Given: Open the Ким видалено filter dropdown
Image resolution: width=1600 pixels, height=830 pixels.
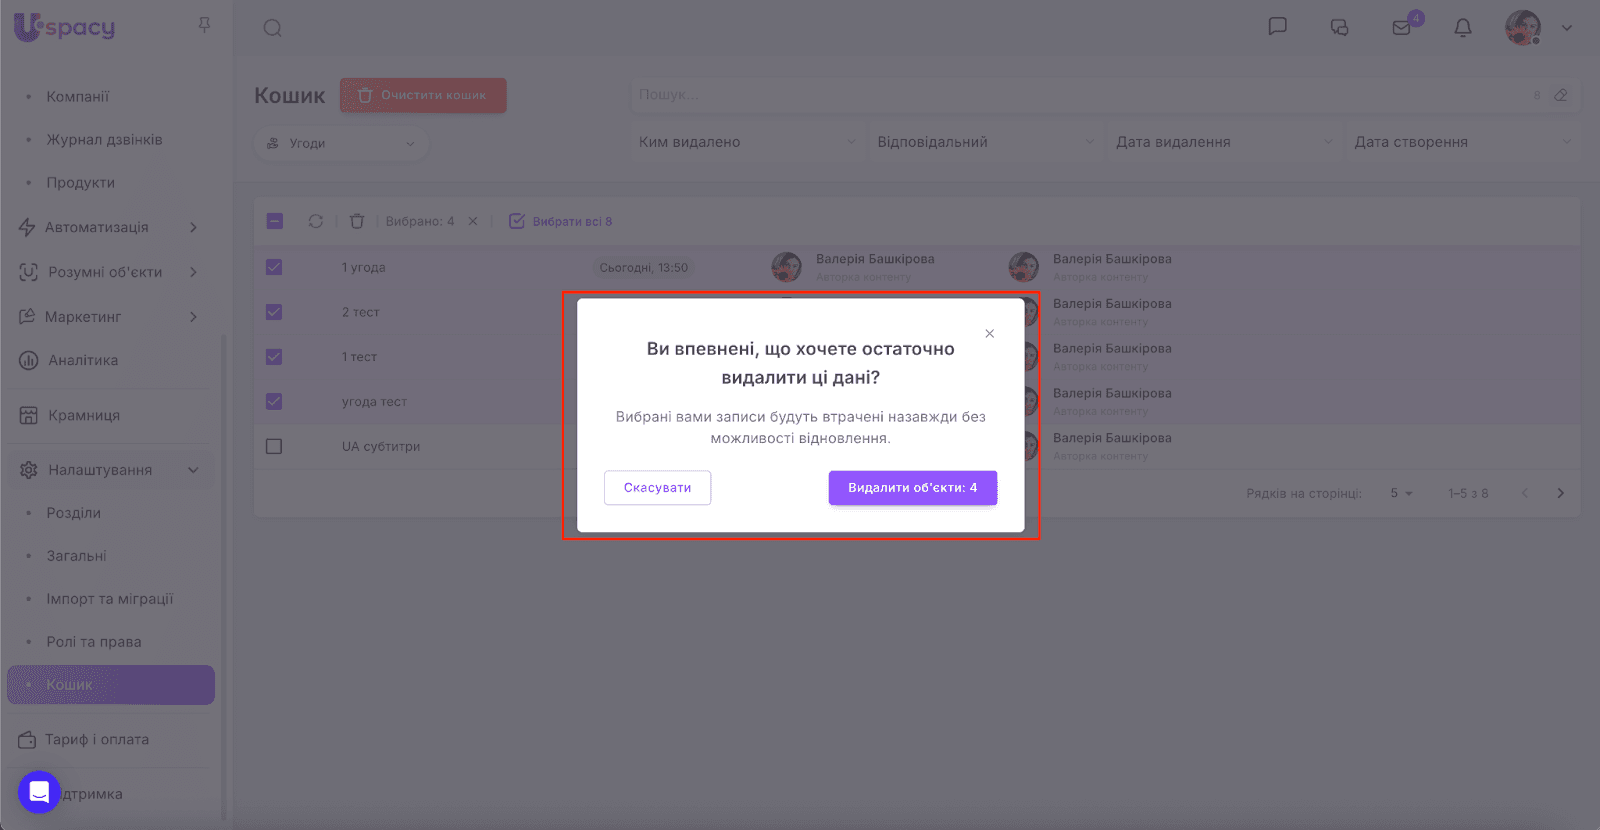Looking at the screenshot, I should point(747,142).
